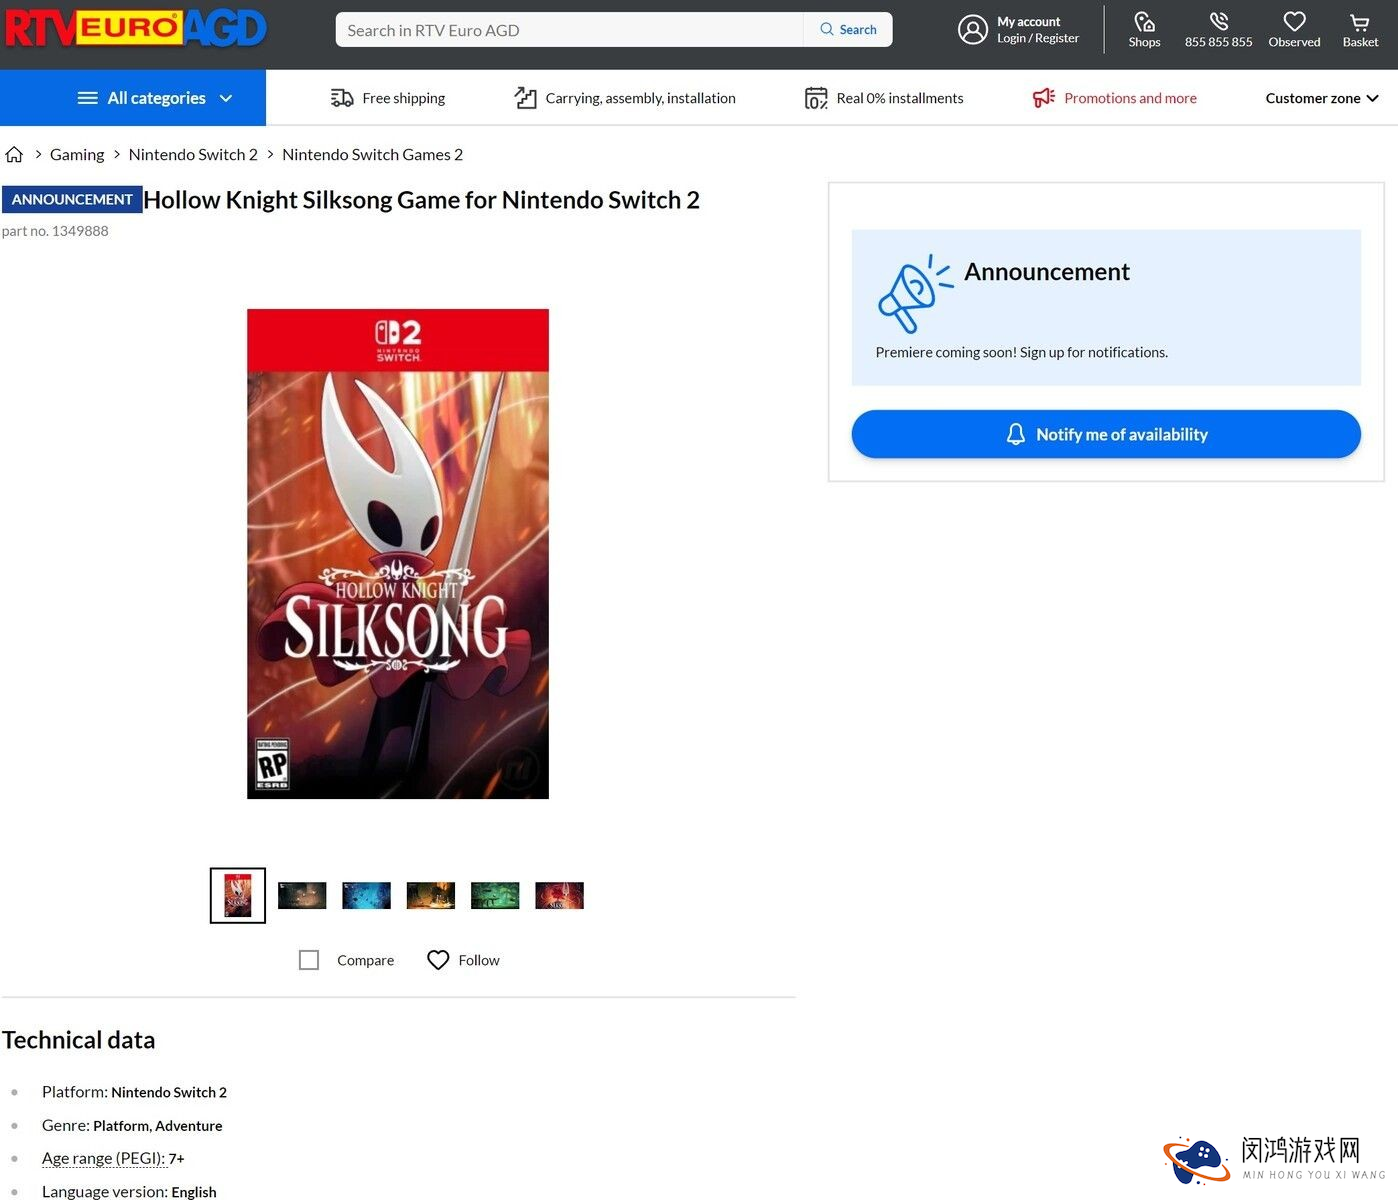Click the Promotions megaphone icon
The width and height of the screenshot is (1398, 1200).
click(x=1044, y=98)
